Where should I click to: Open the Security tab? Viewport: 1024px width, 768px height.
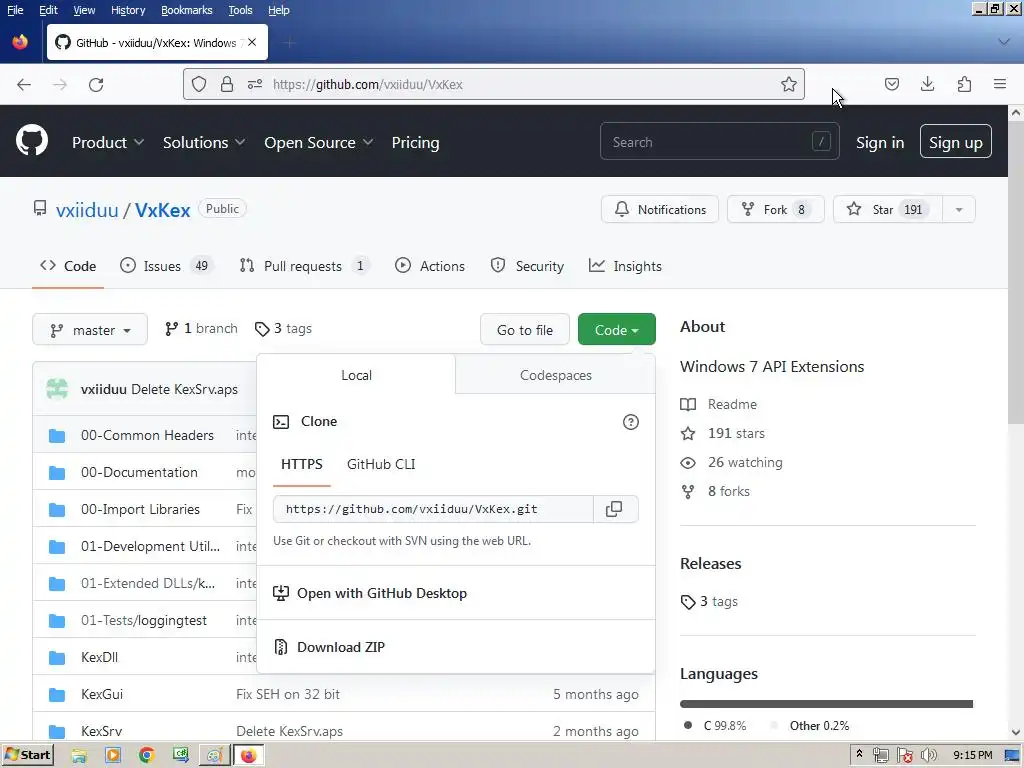[527, 266]
